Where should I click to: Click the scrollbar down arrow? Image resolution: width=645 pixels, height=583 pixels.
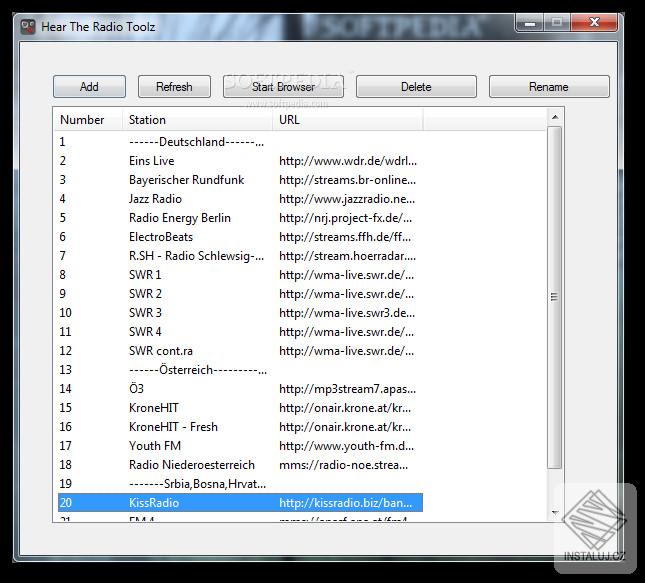coord(555,512)
